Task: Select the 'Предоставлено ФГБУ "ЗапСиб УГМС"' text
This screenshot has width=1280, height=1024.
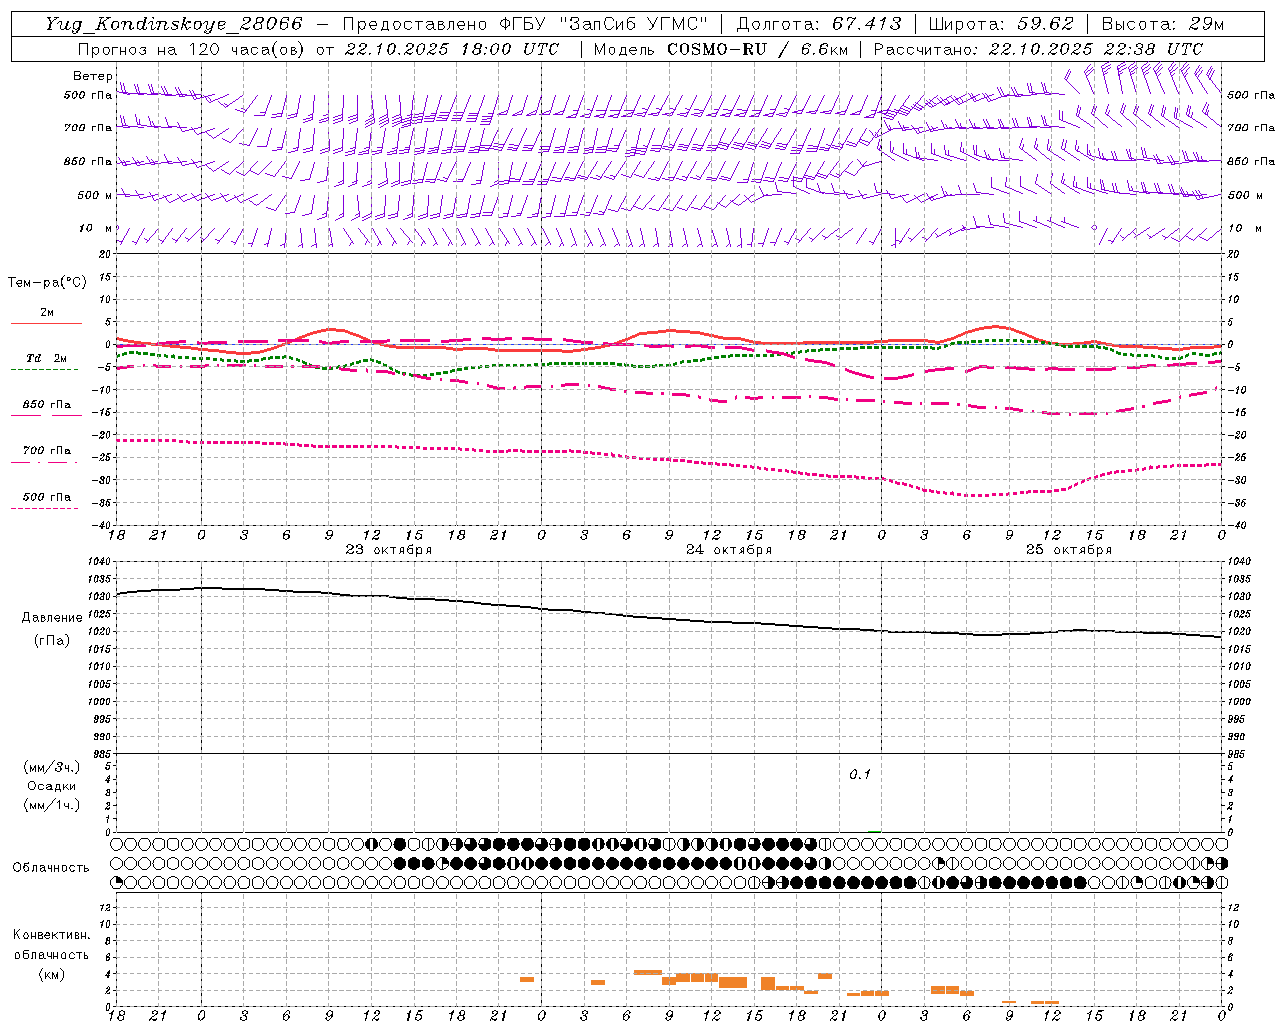Action: [x=525, y=24]
